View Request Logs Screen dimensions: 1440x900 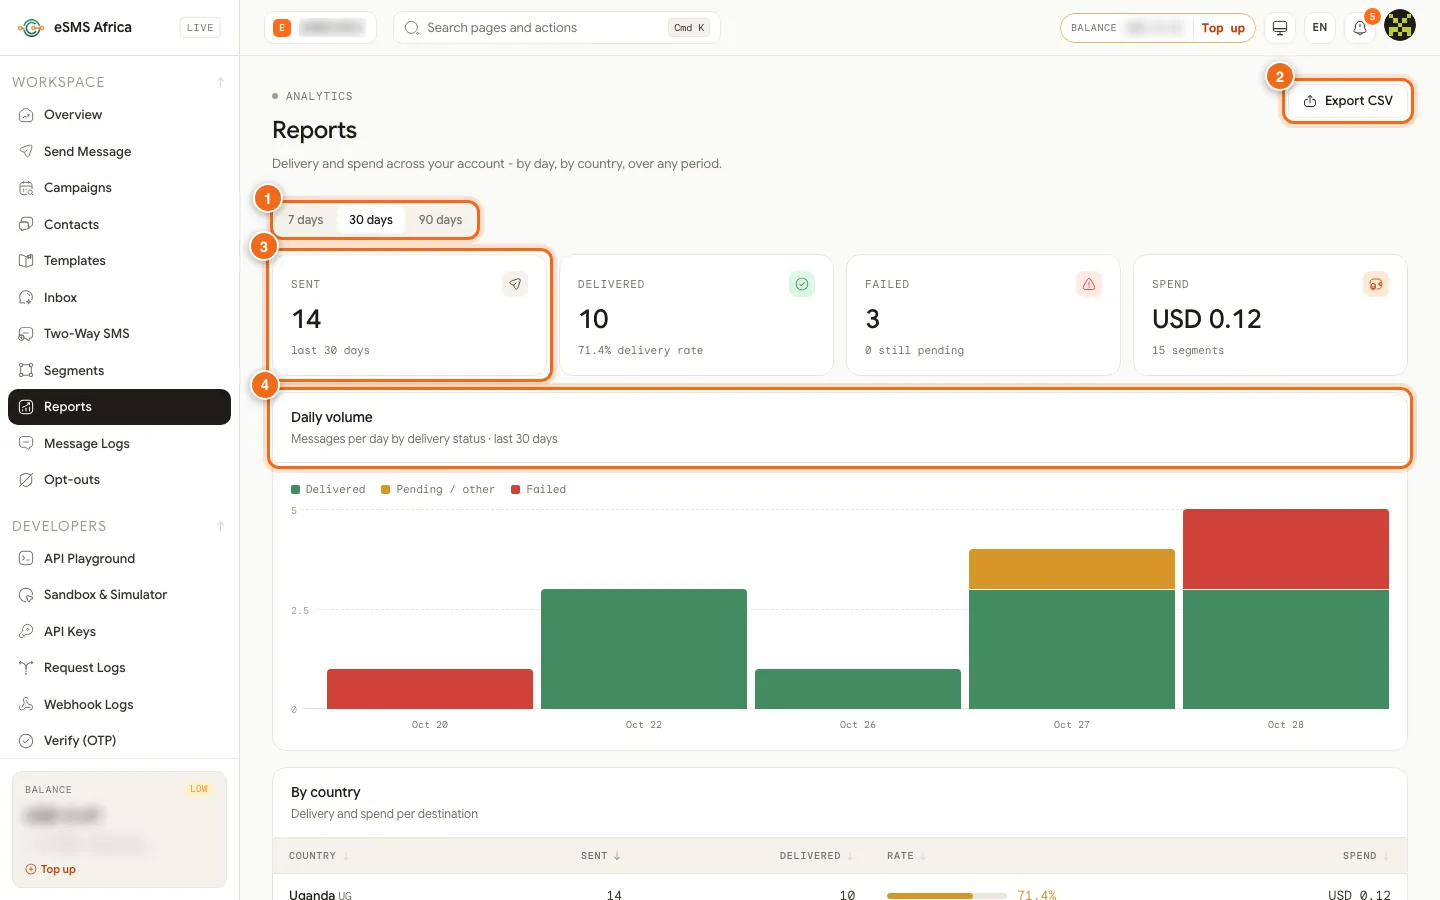pos(119,668)
